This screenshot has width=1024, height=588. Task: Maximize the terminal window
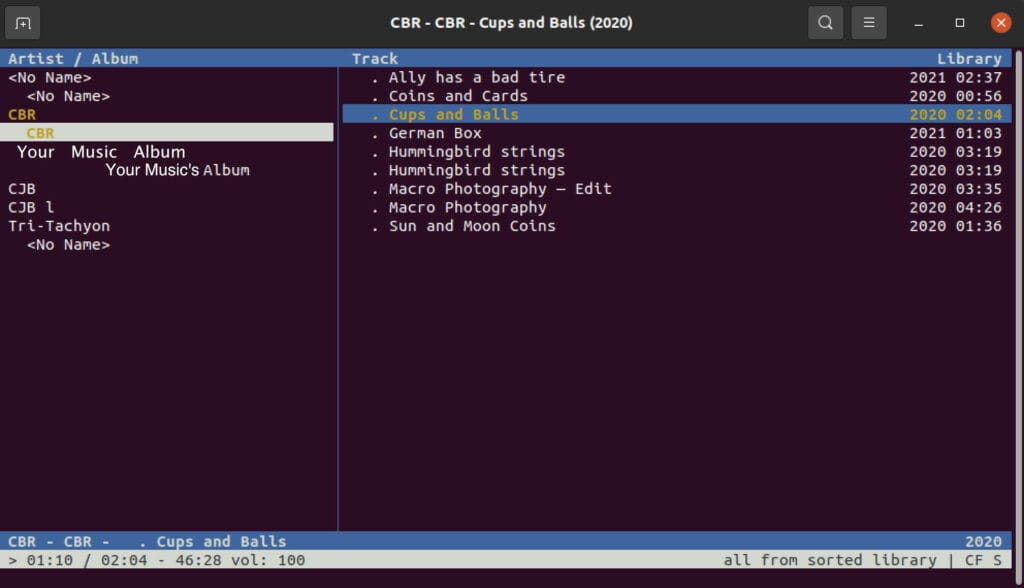click(x=959, y=23)
